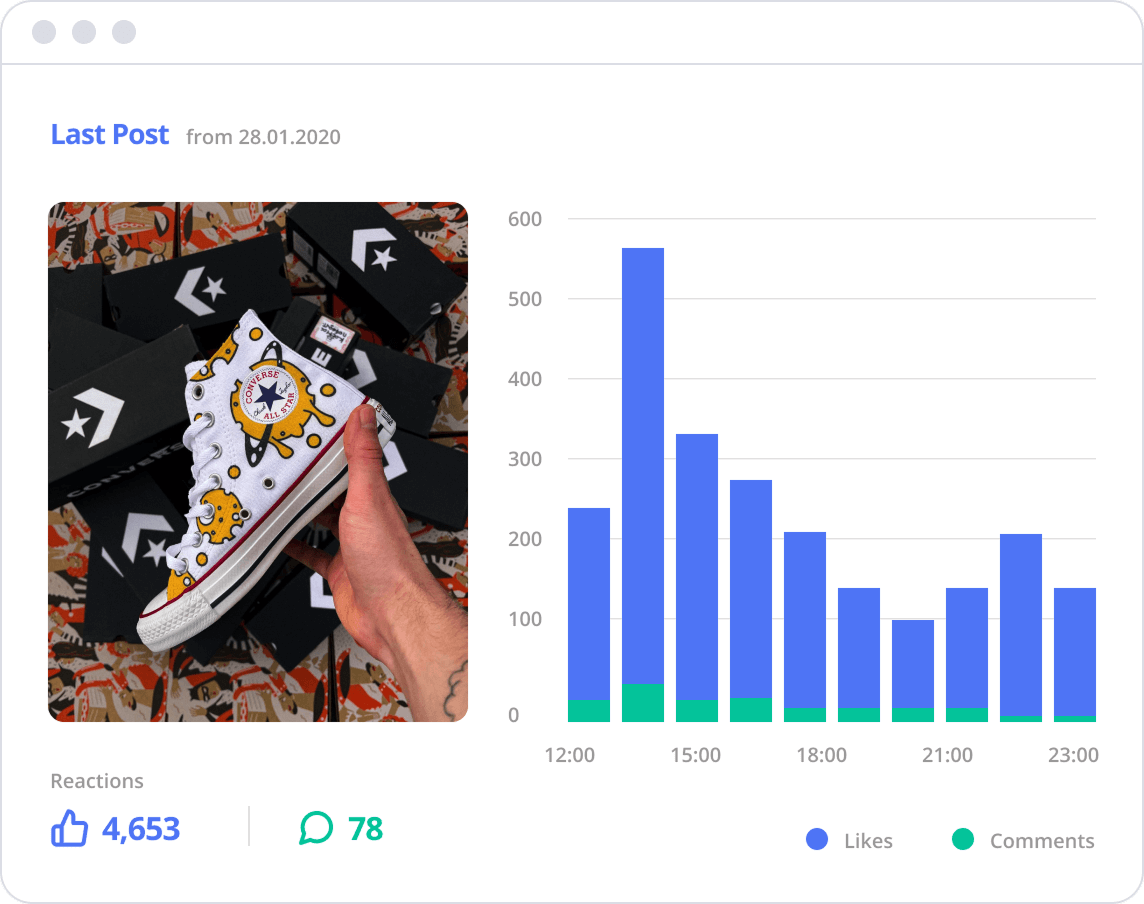Click the comment speech bubble icon
The image size is (1144, 904).
316,828
